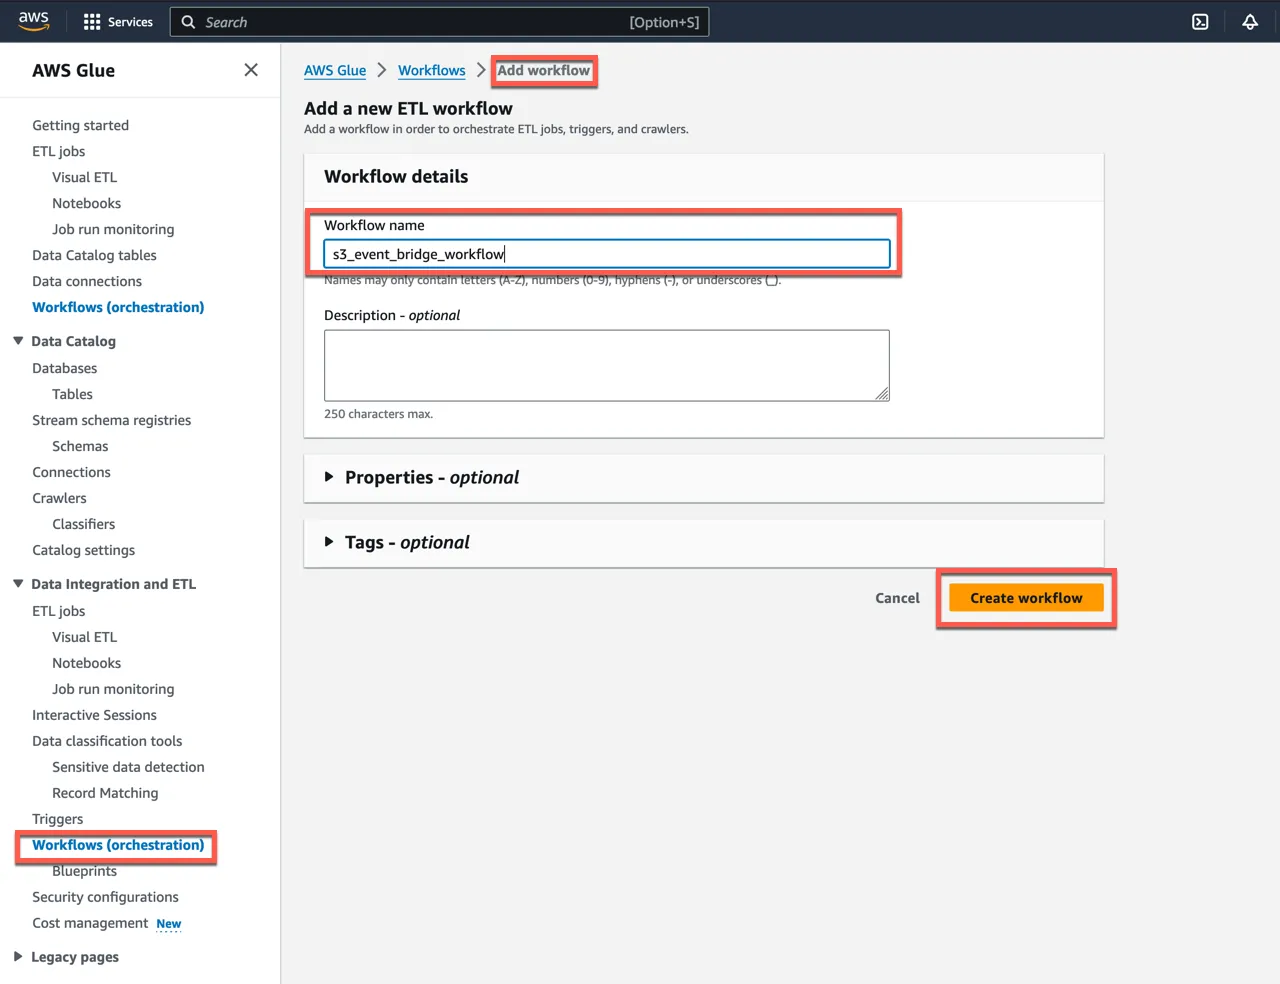
Task: Open the notifications bell
Action: (x=1249, y=22)
